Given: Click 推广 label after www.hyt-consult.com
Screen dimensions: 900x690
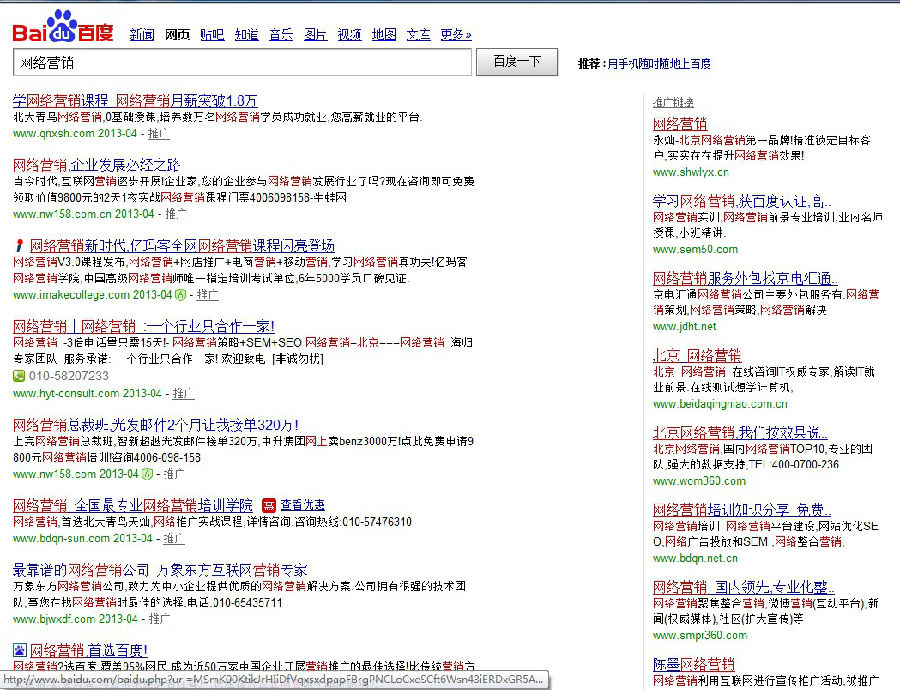Looking at the screenshot, I should [x=183, y=394].
